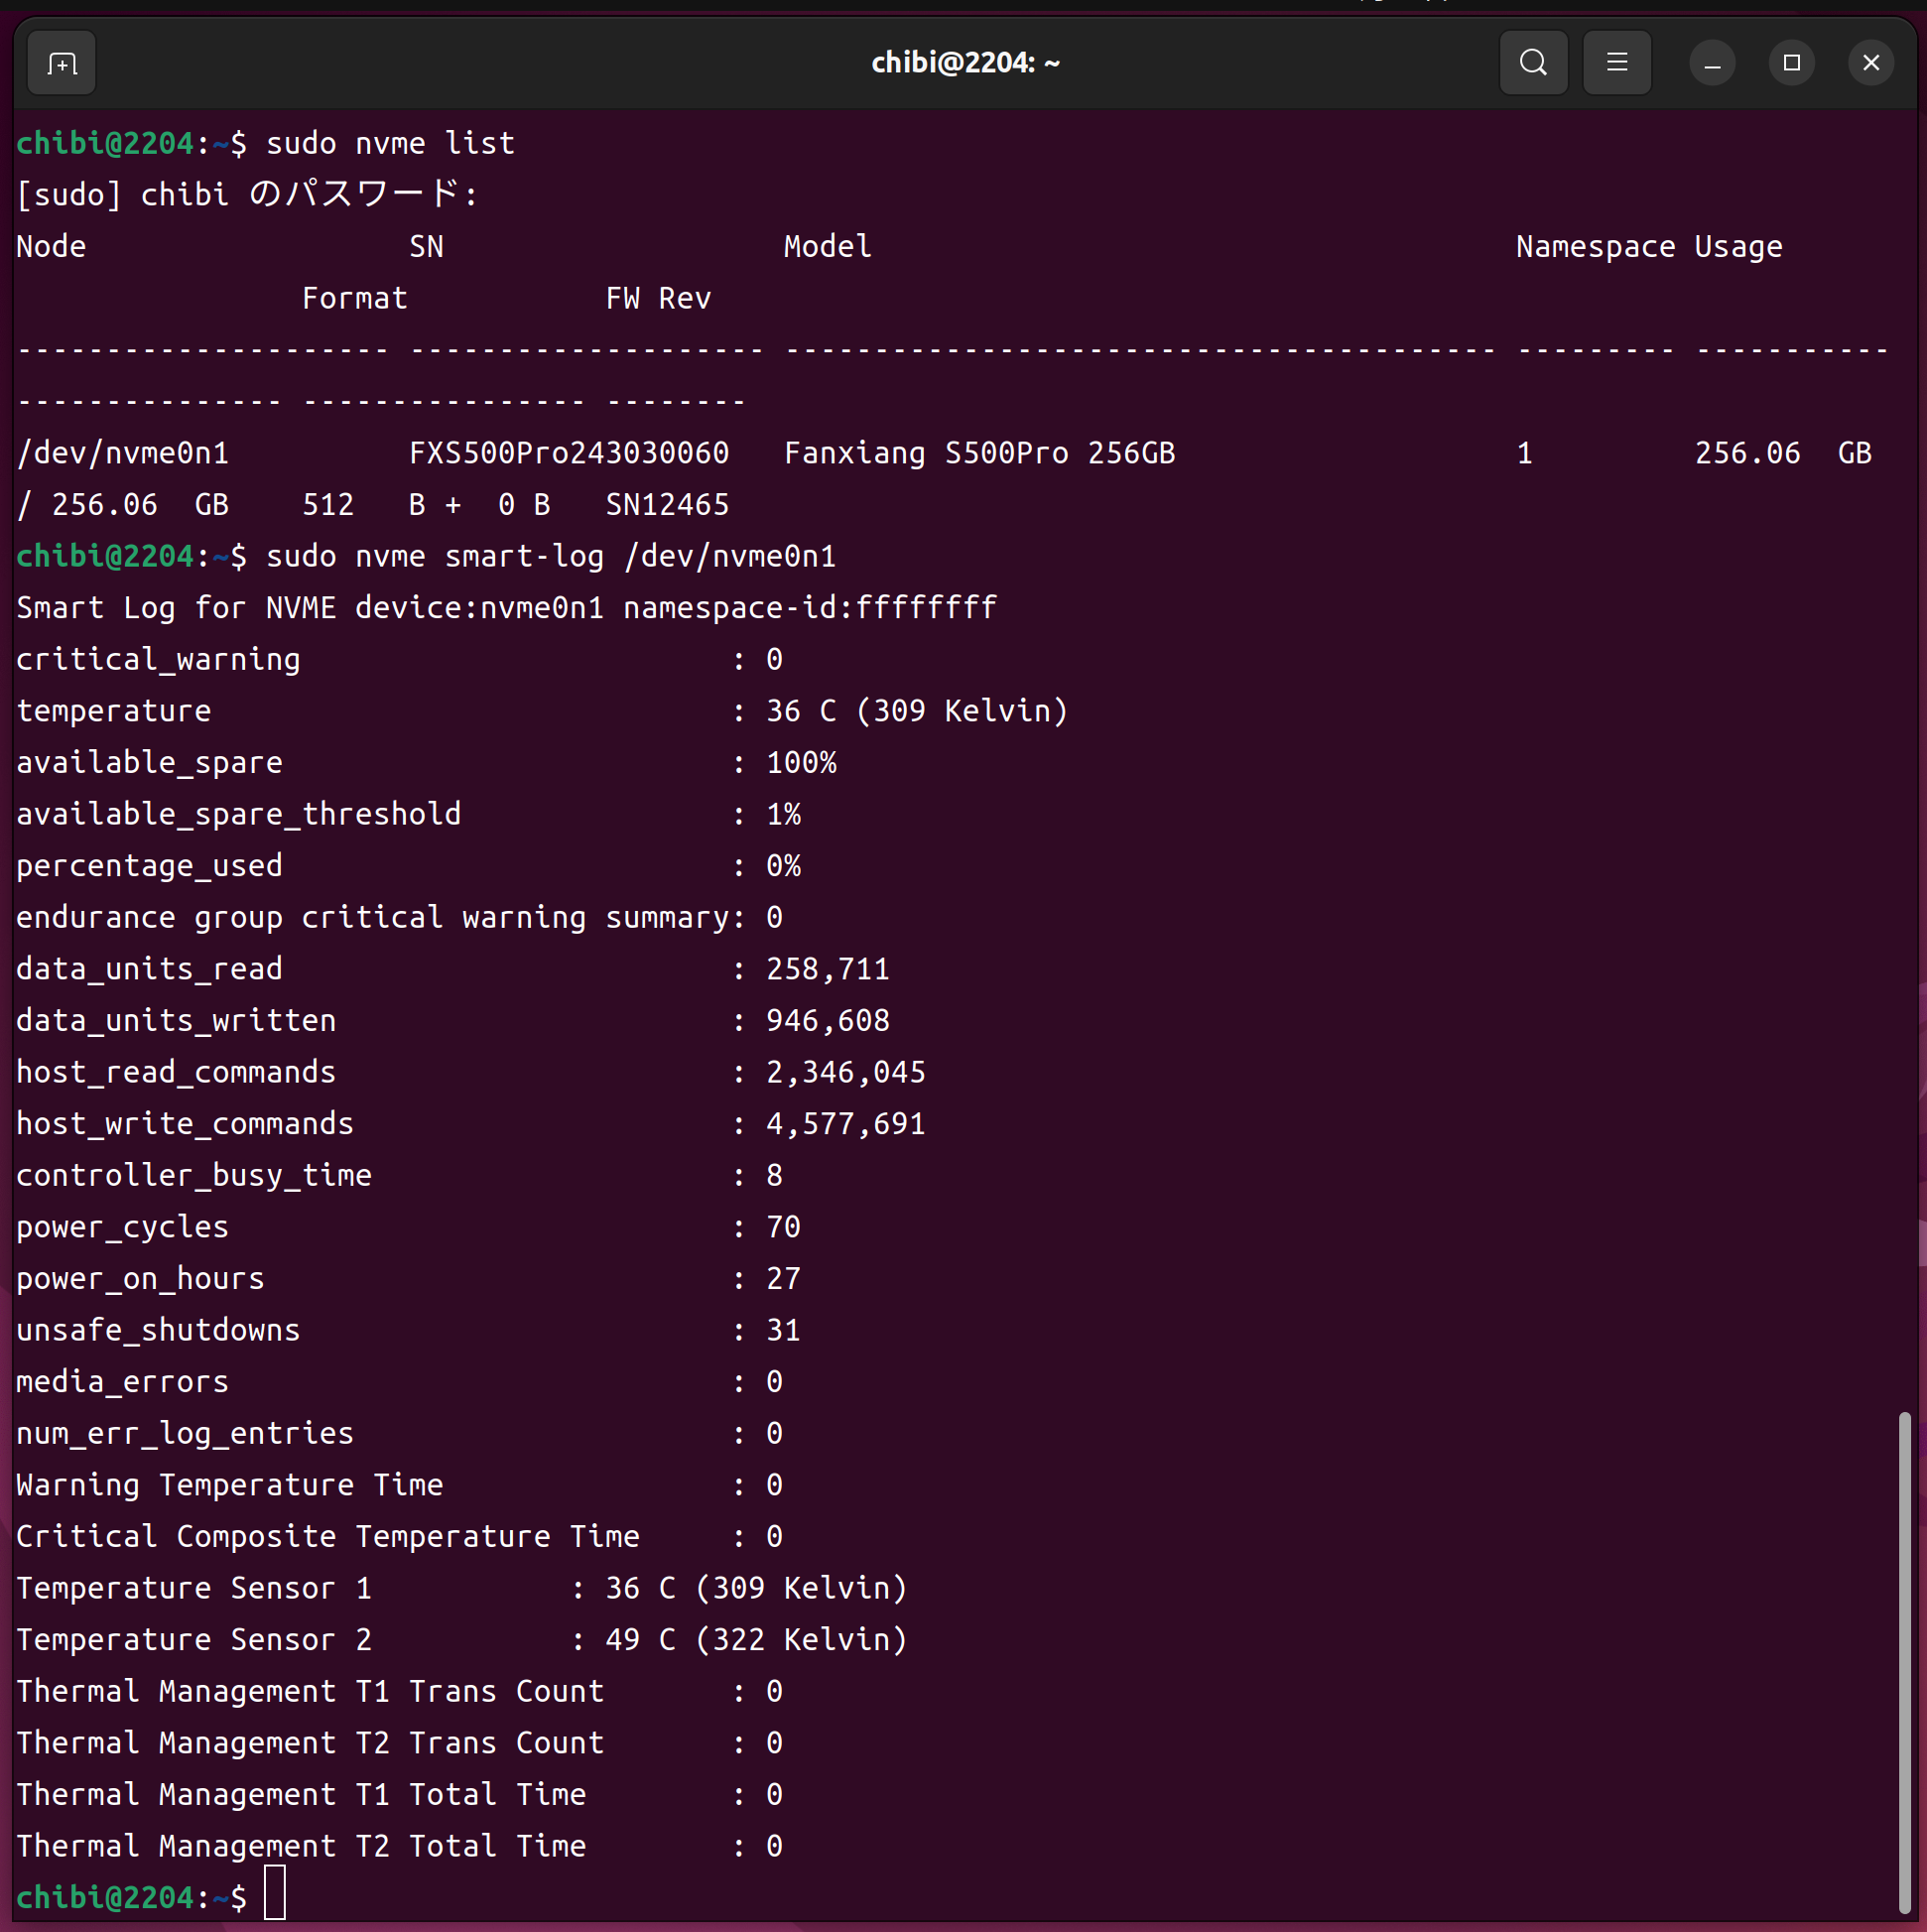This screenshot has width=1927, height=1932.
Task: Click the data_units_written value 946,608
Action: [x=827, y=1020]
